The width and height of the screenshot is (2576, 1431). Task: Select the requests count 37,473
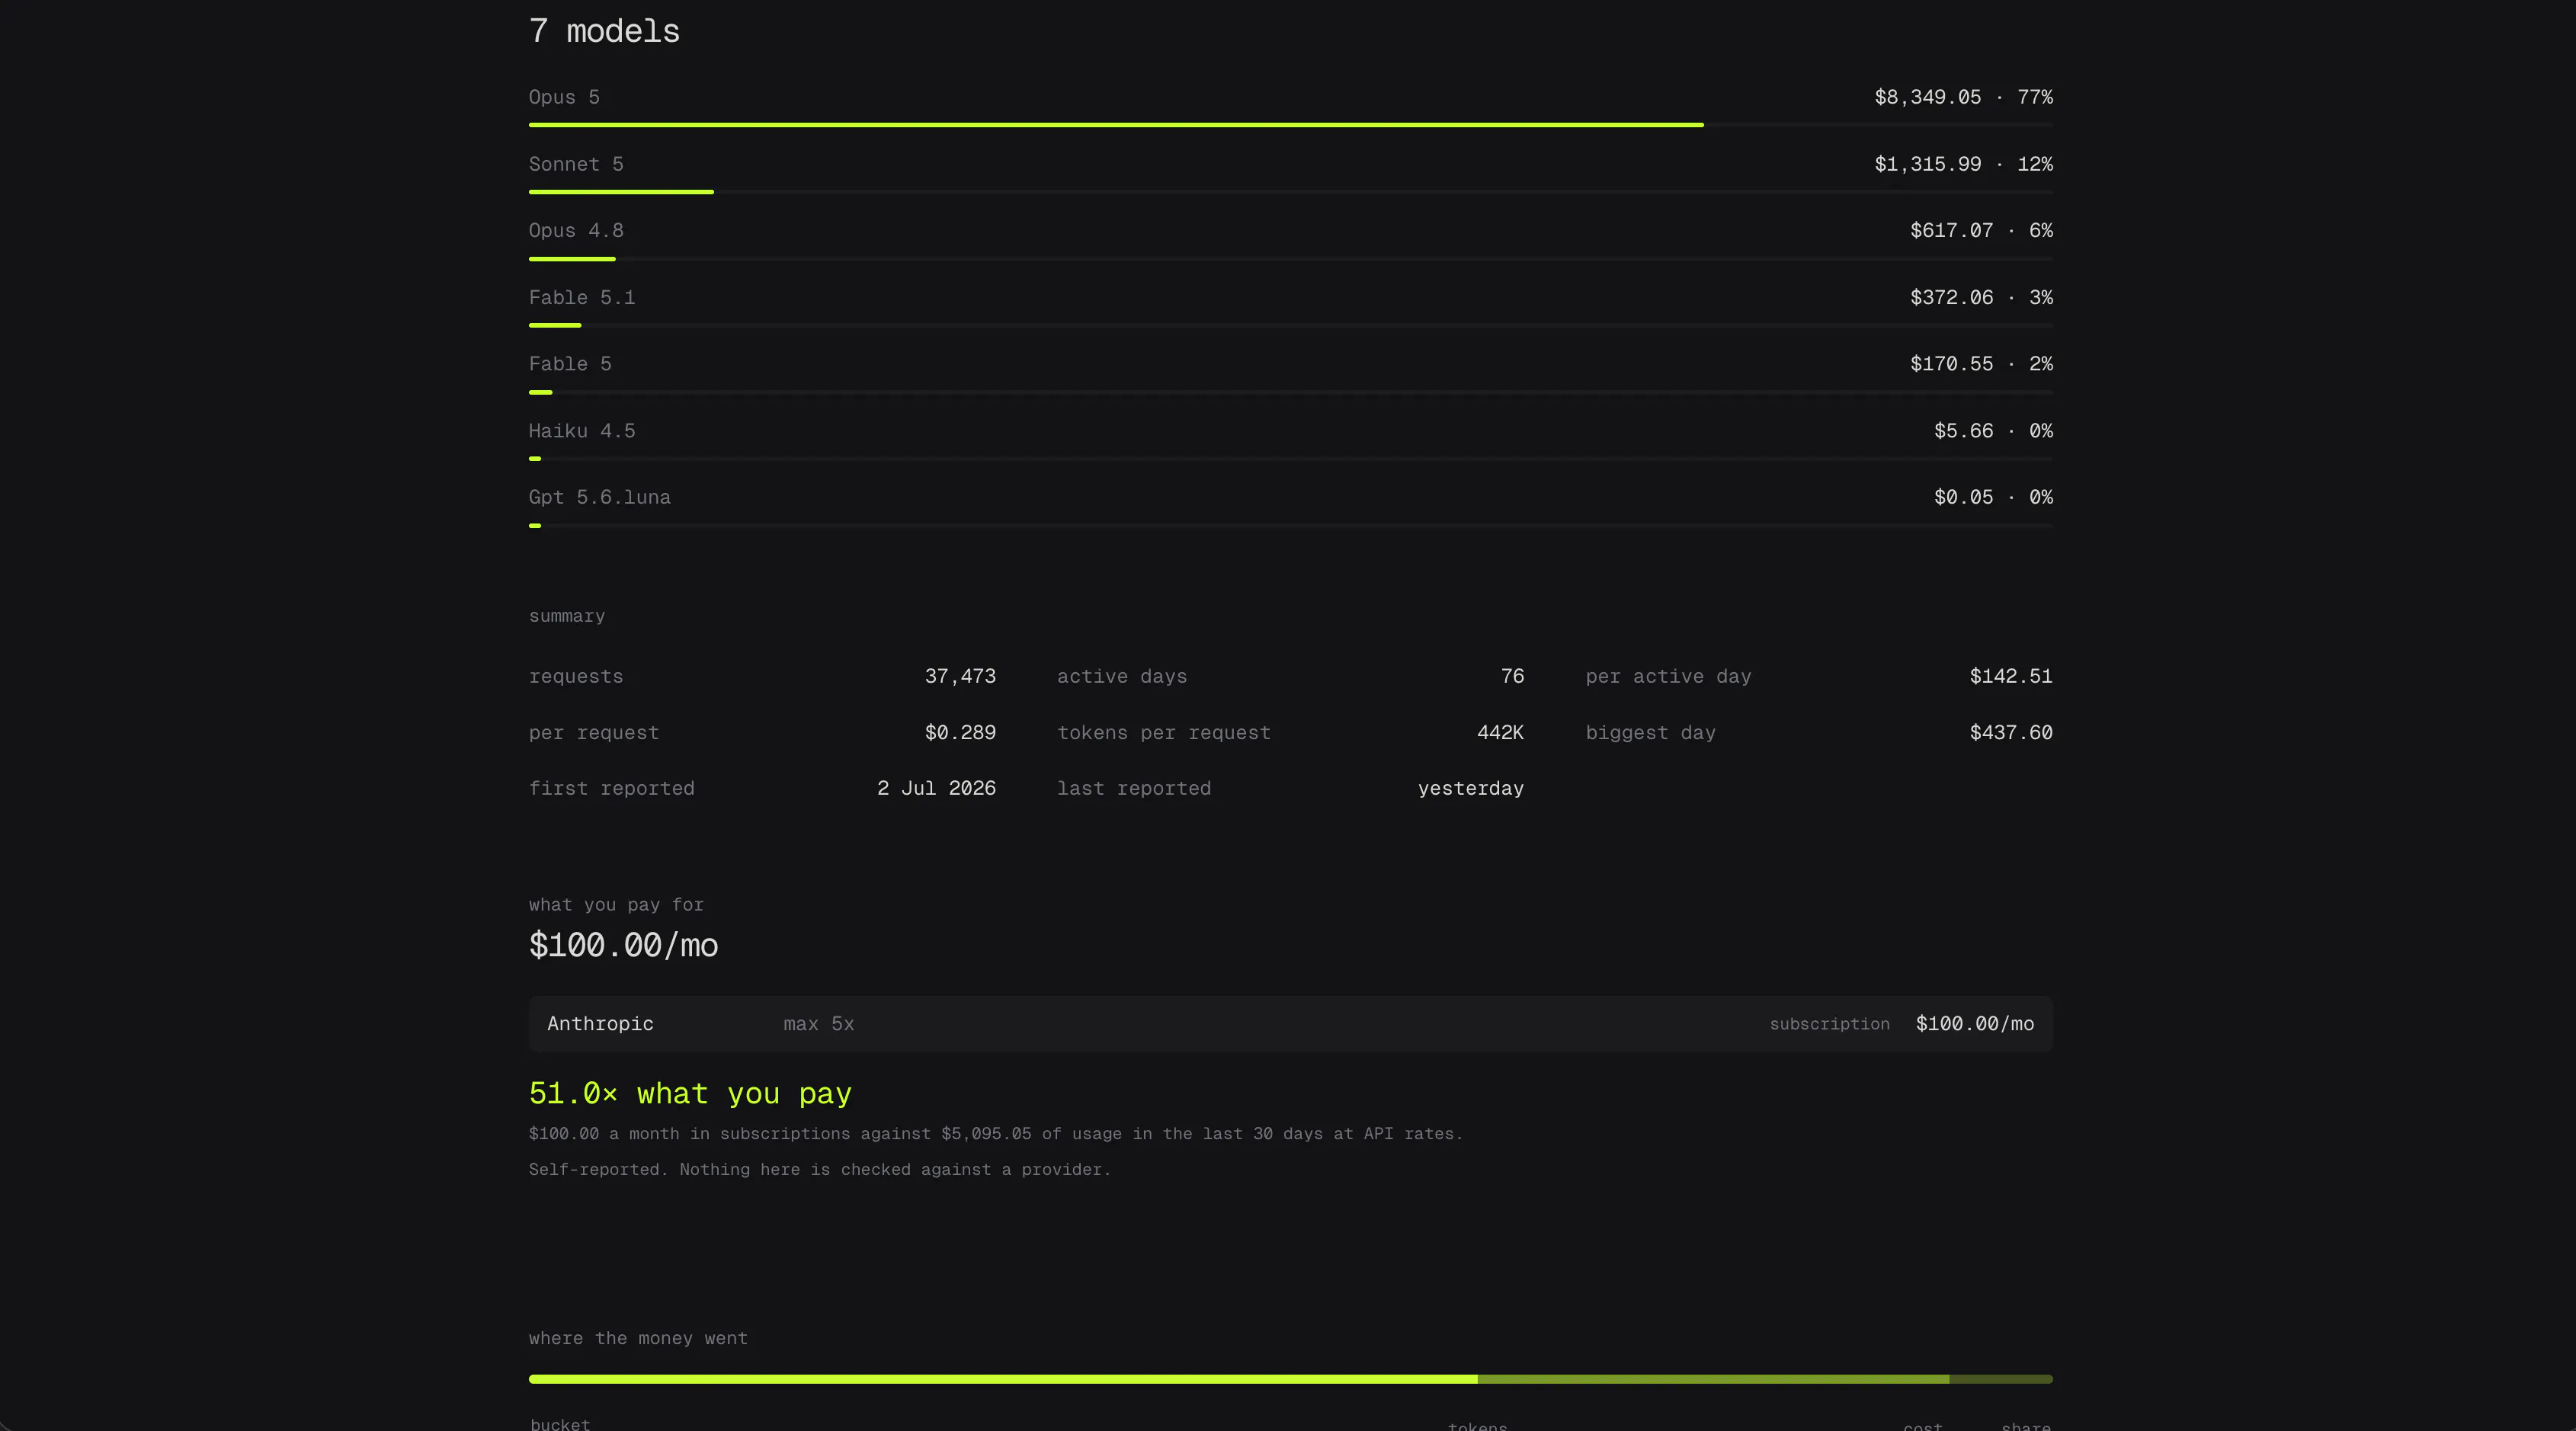(x=960, y=676)
